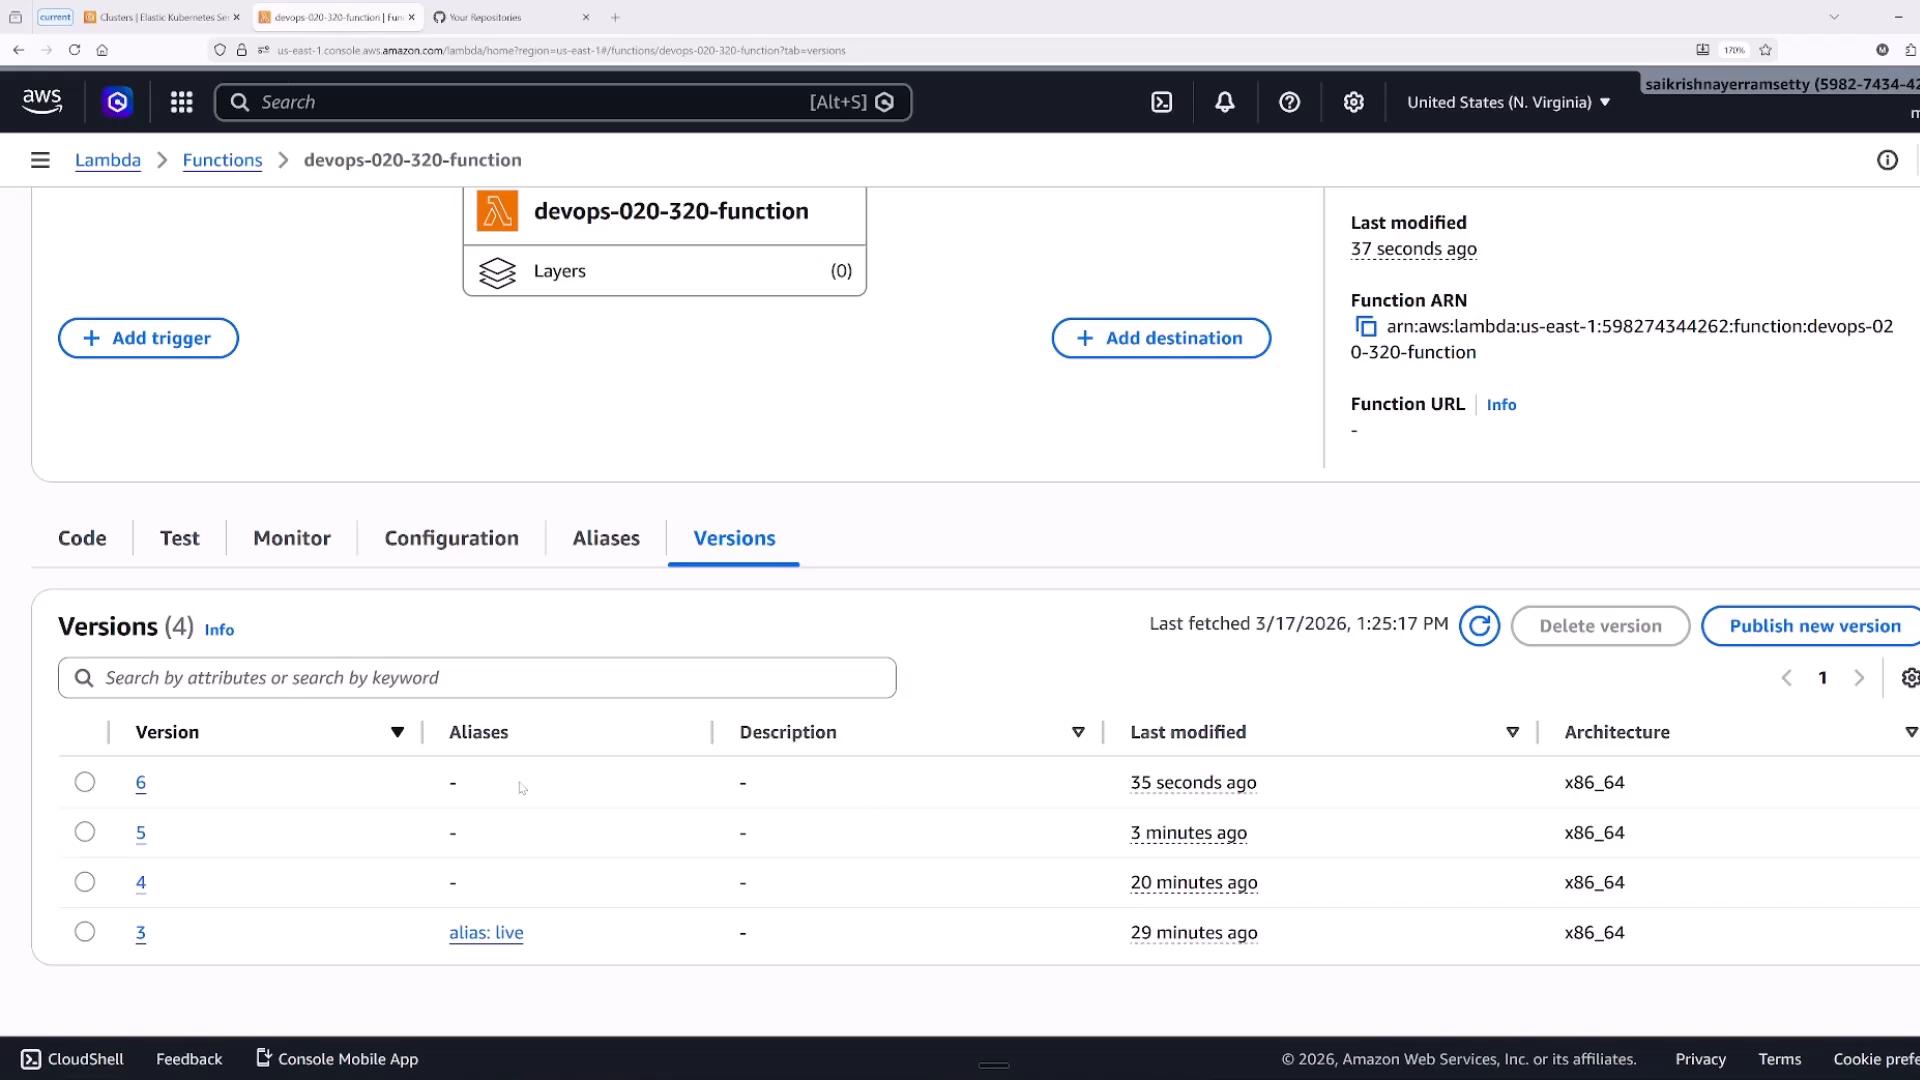This screenshot has height=1080, width=1920.
Task: Switch to the Aliases tab
Action: (x=606, y=538)
